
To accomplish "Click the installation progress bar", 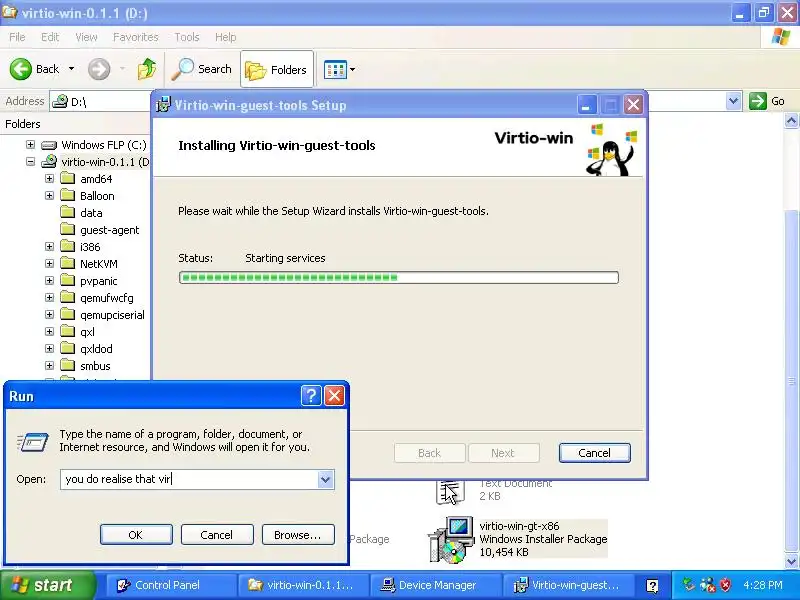I will click(398, 278).
